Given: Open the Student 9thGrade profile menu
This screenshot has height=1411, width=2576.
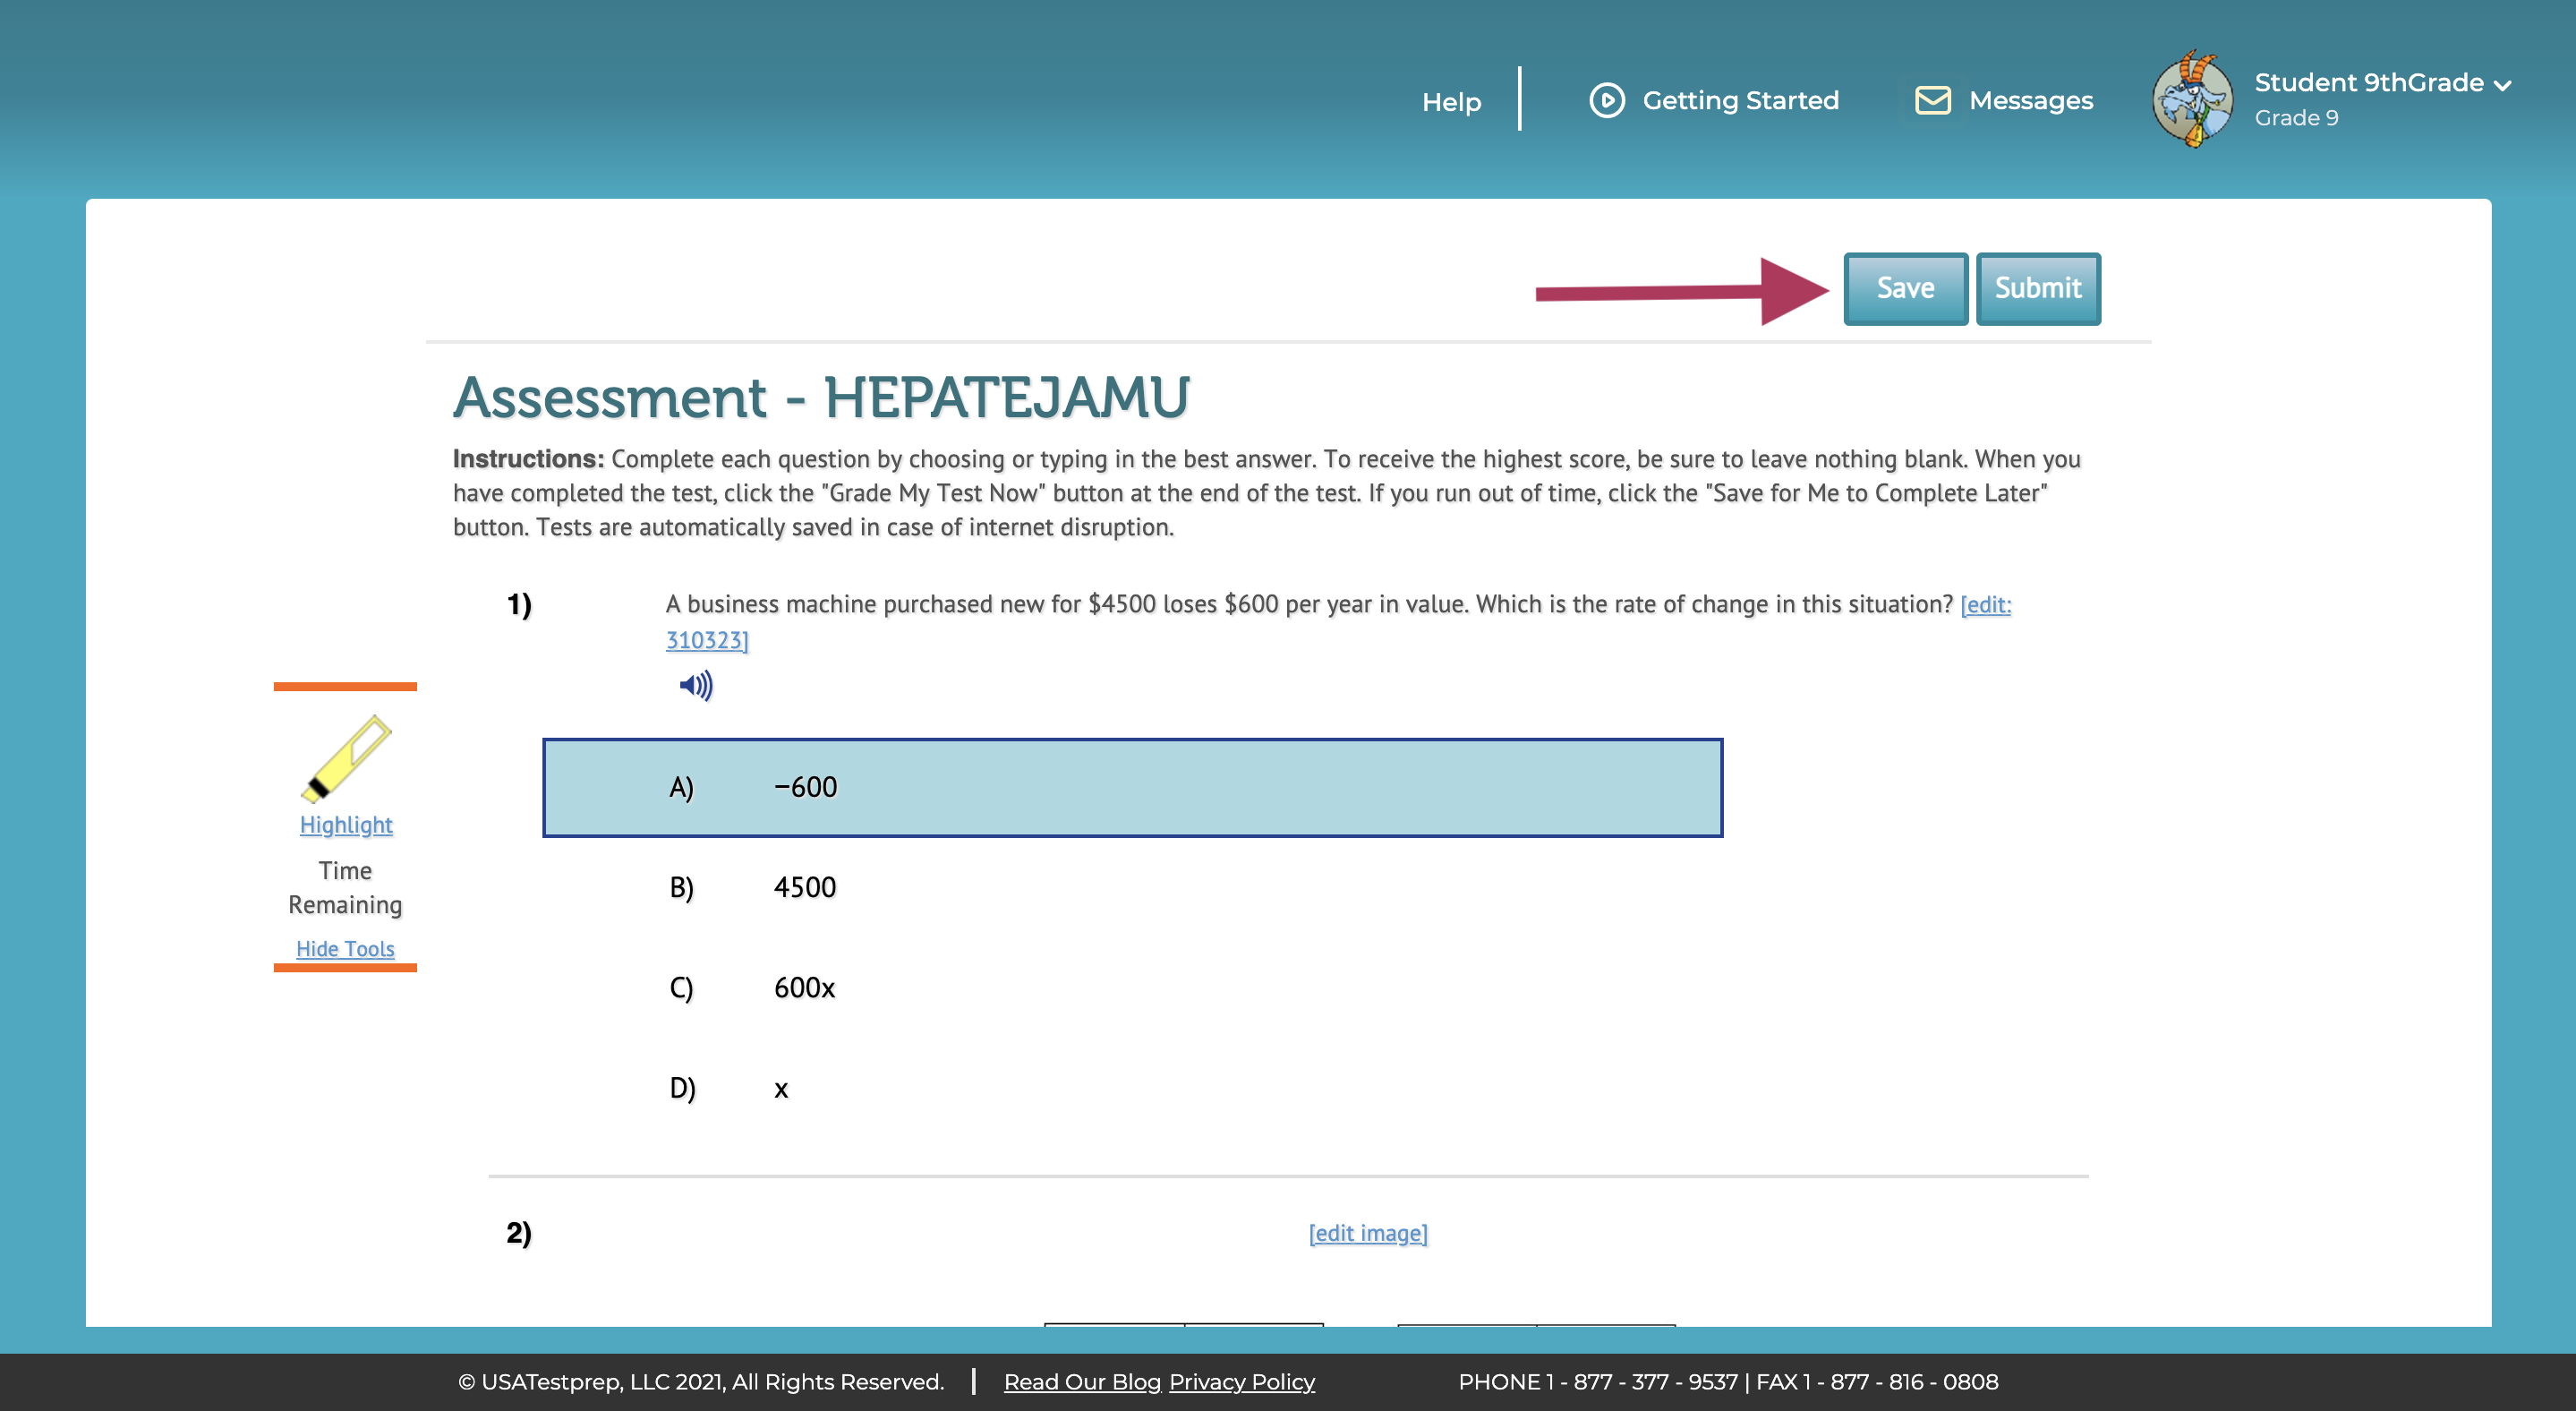Looking at the screenshot, I should (x=2368, y=83).
